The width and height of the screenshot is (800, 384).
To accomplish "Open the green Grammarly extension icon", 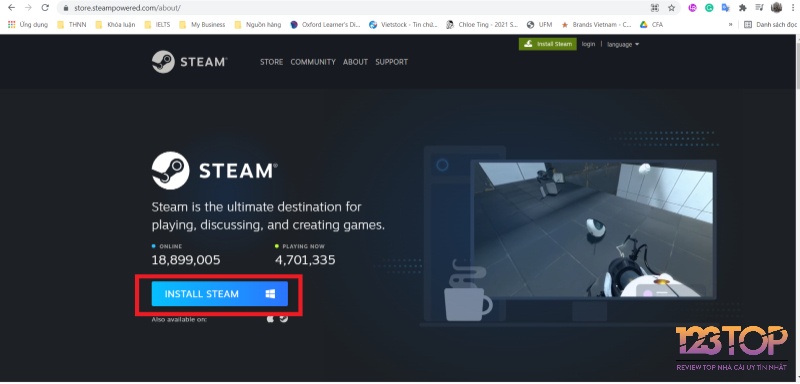I will click(709, 8).
